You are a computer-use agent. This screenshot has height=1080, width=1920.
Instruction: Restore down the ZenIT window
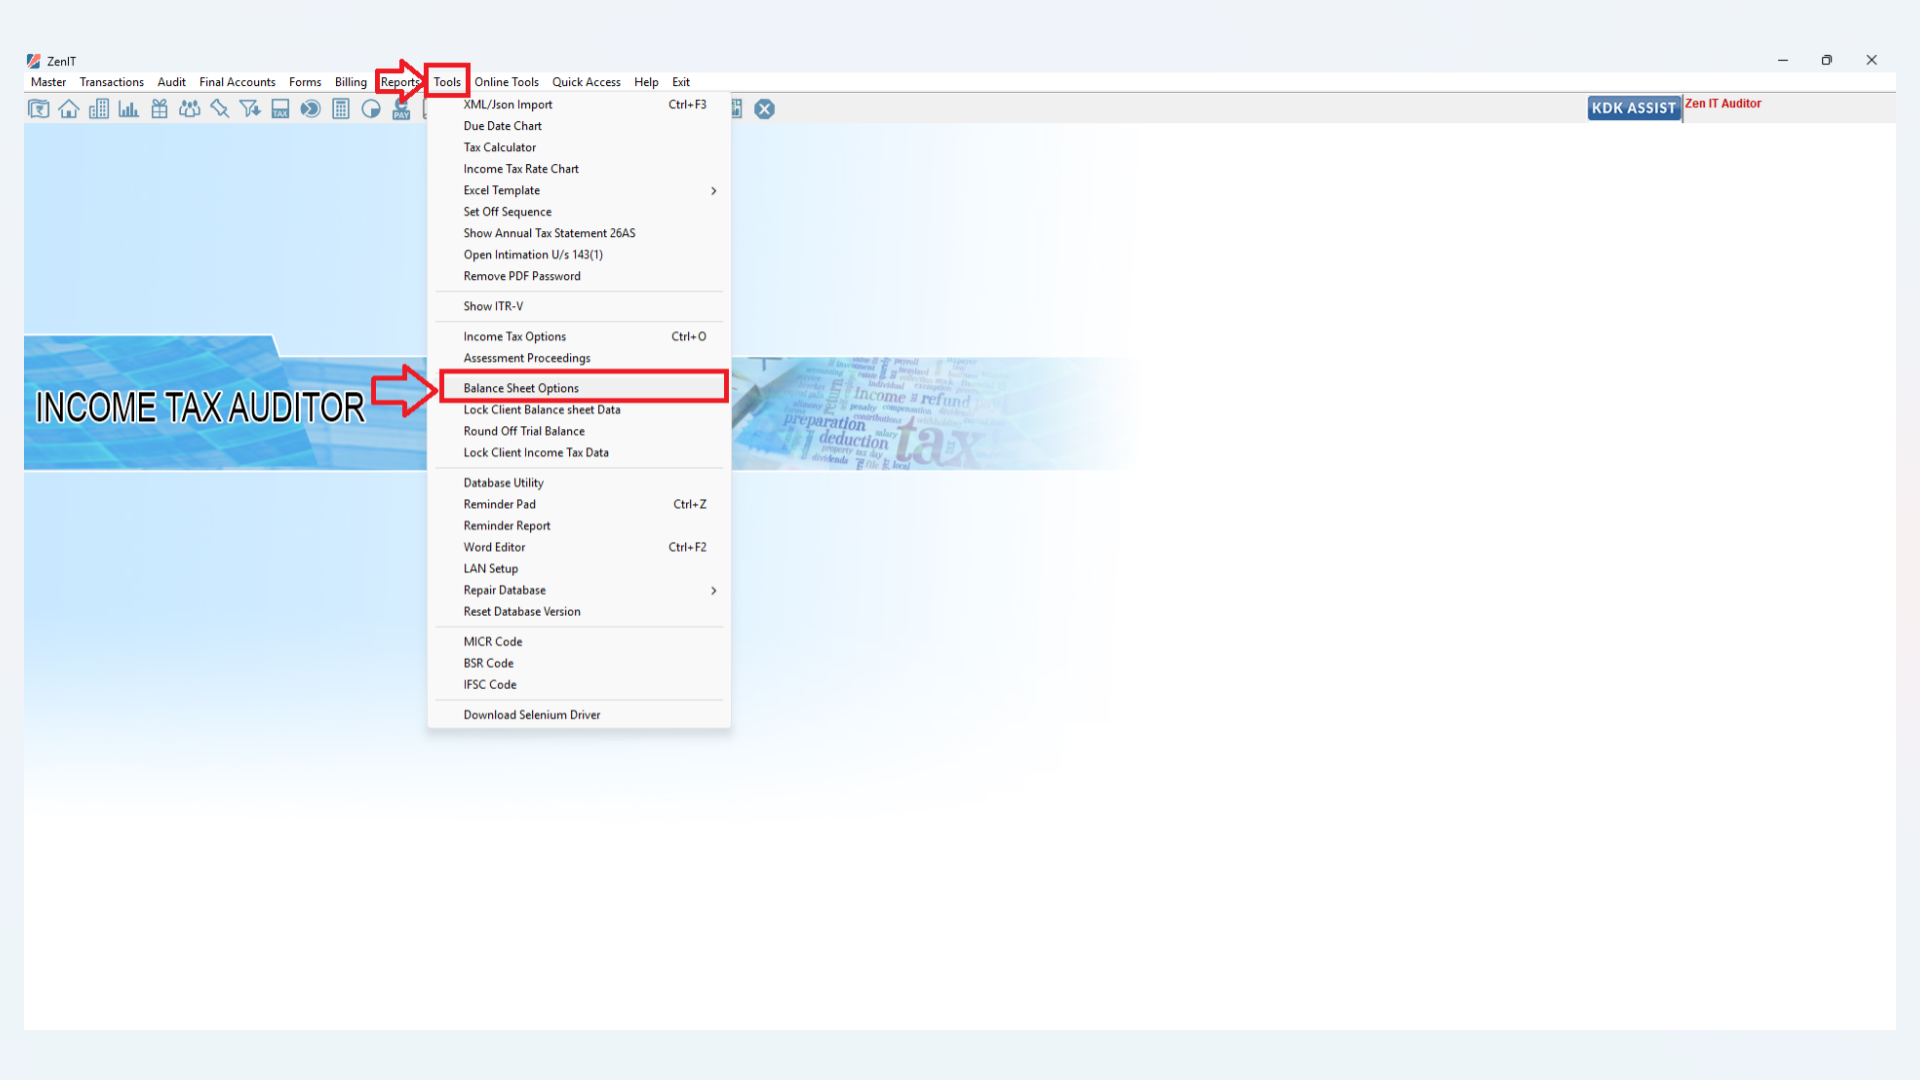1826,60
